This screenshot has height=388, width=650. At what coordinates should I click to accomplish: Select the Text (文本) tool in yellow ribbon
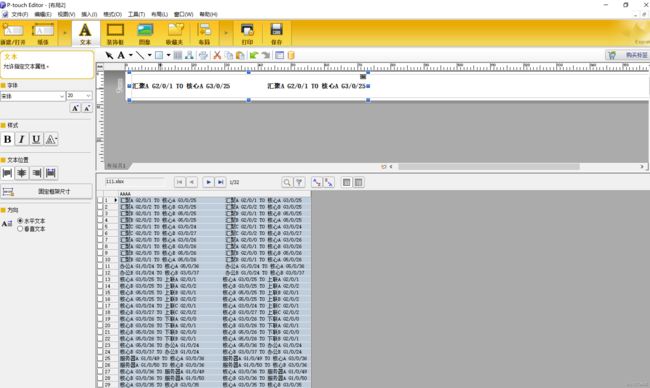click(85, 33)
